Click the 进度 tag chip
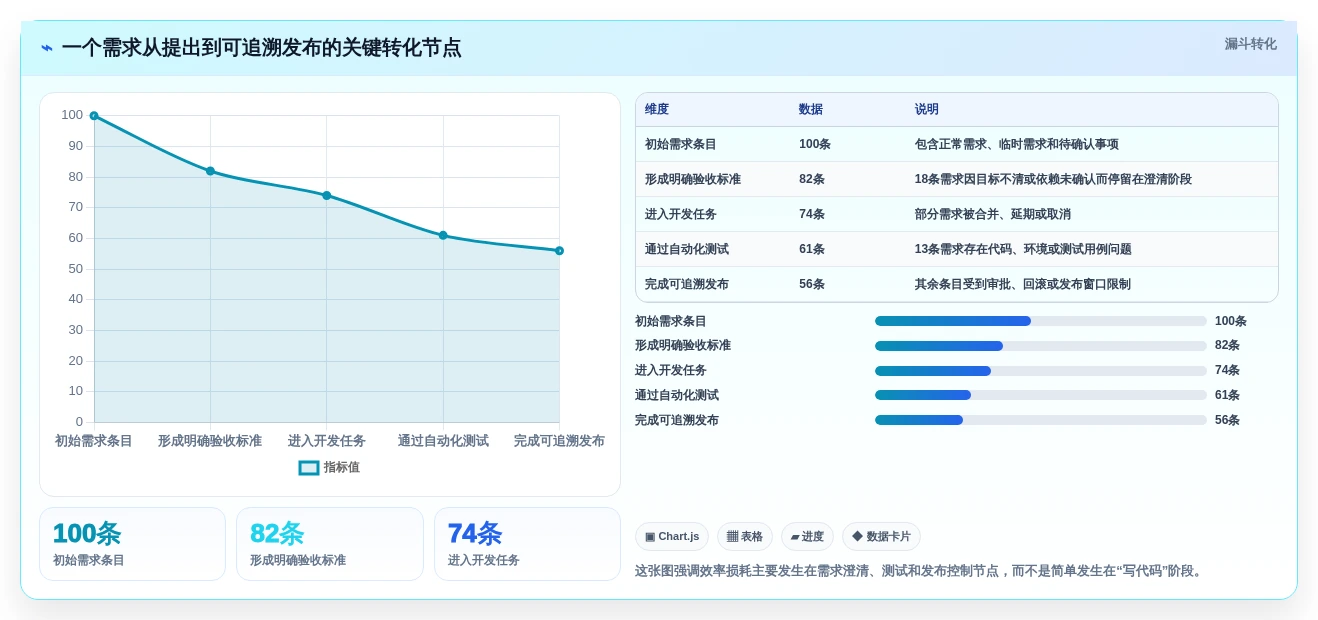 807,537
